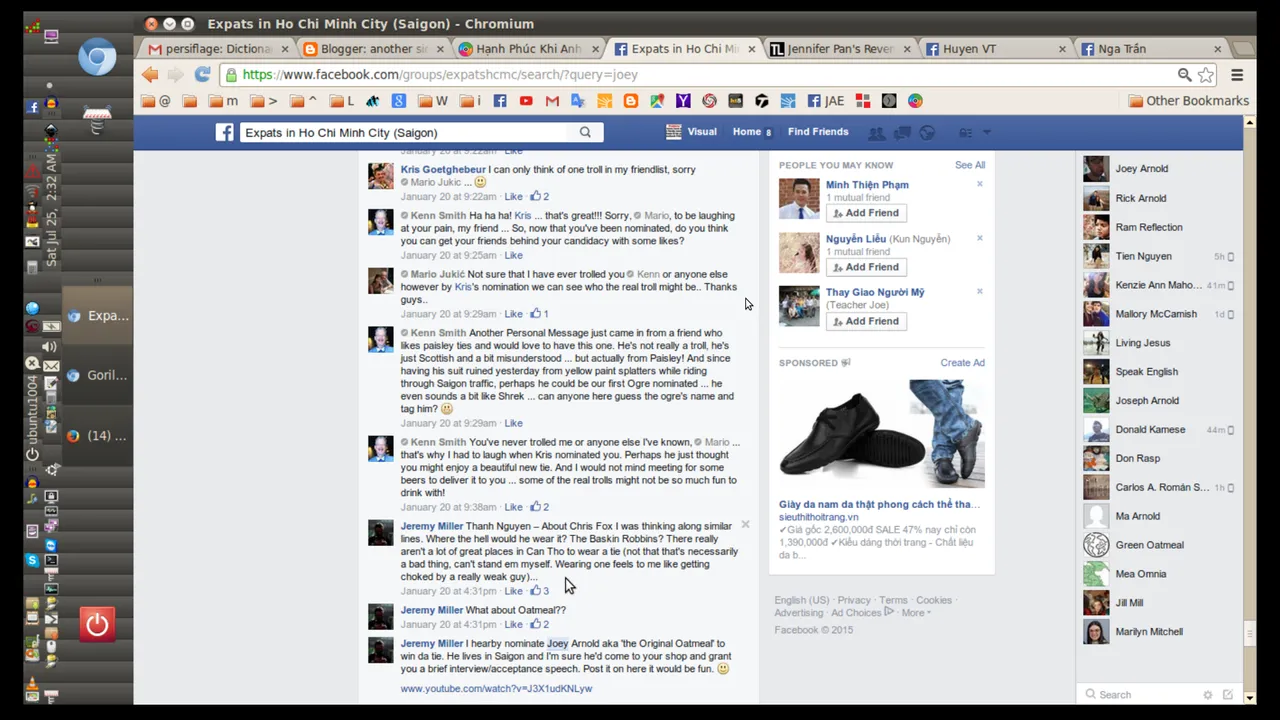Image resolution: width=1280 pixels, height=720 pixels.
Task: Open the JAE Facebook bookmark
Action: pos(826,101)
